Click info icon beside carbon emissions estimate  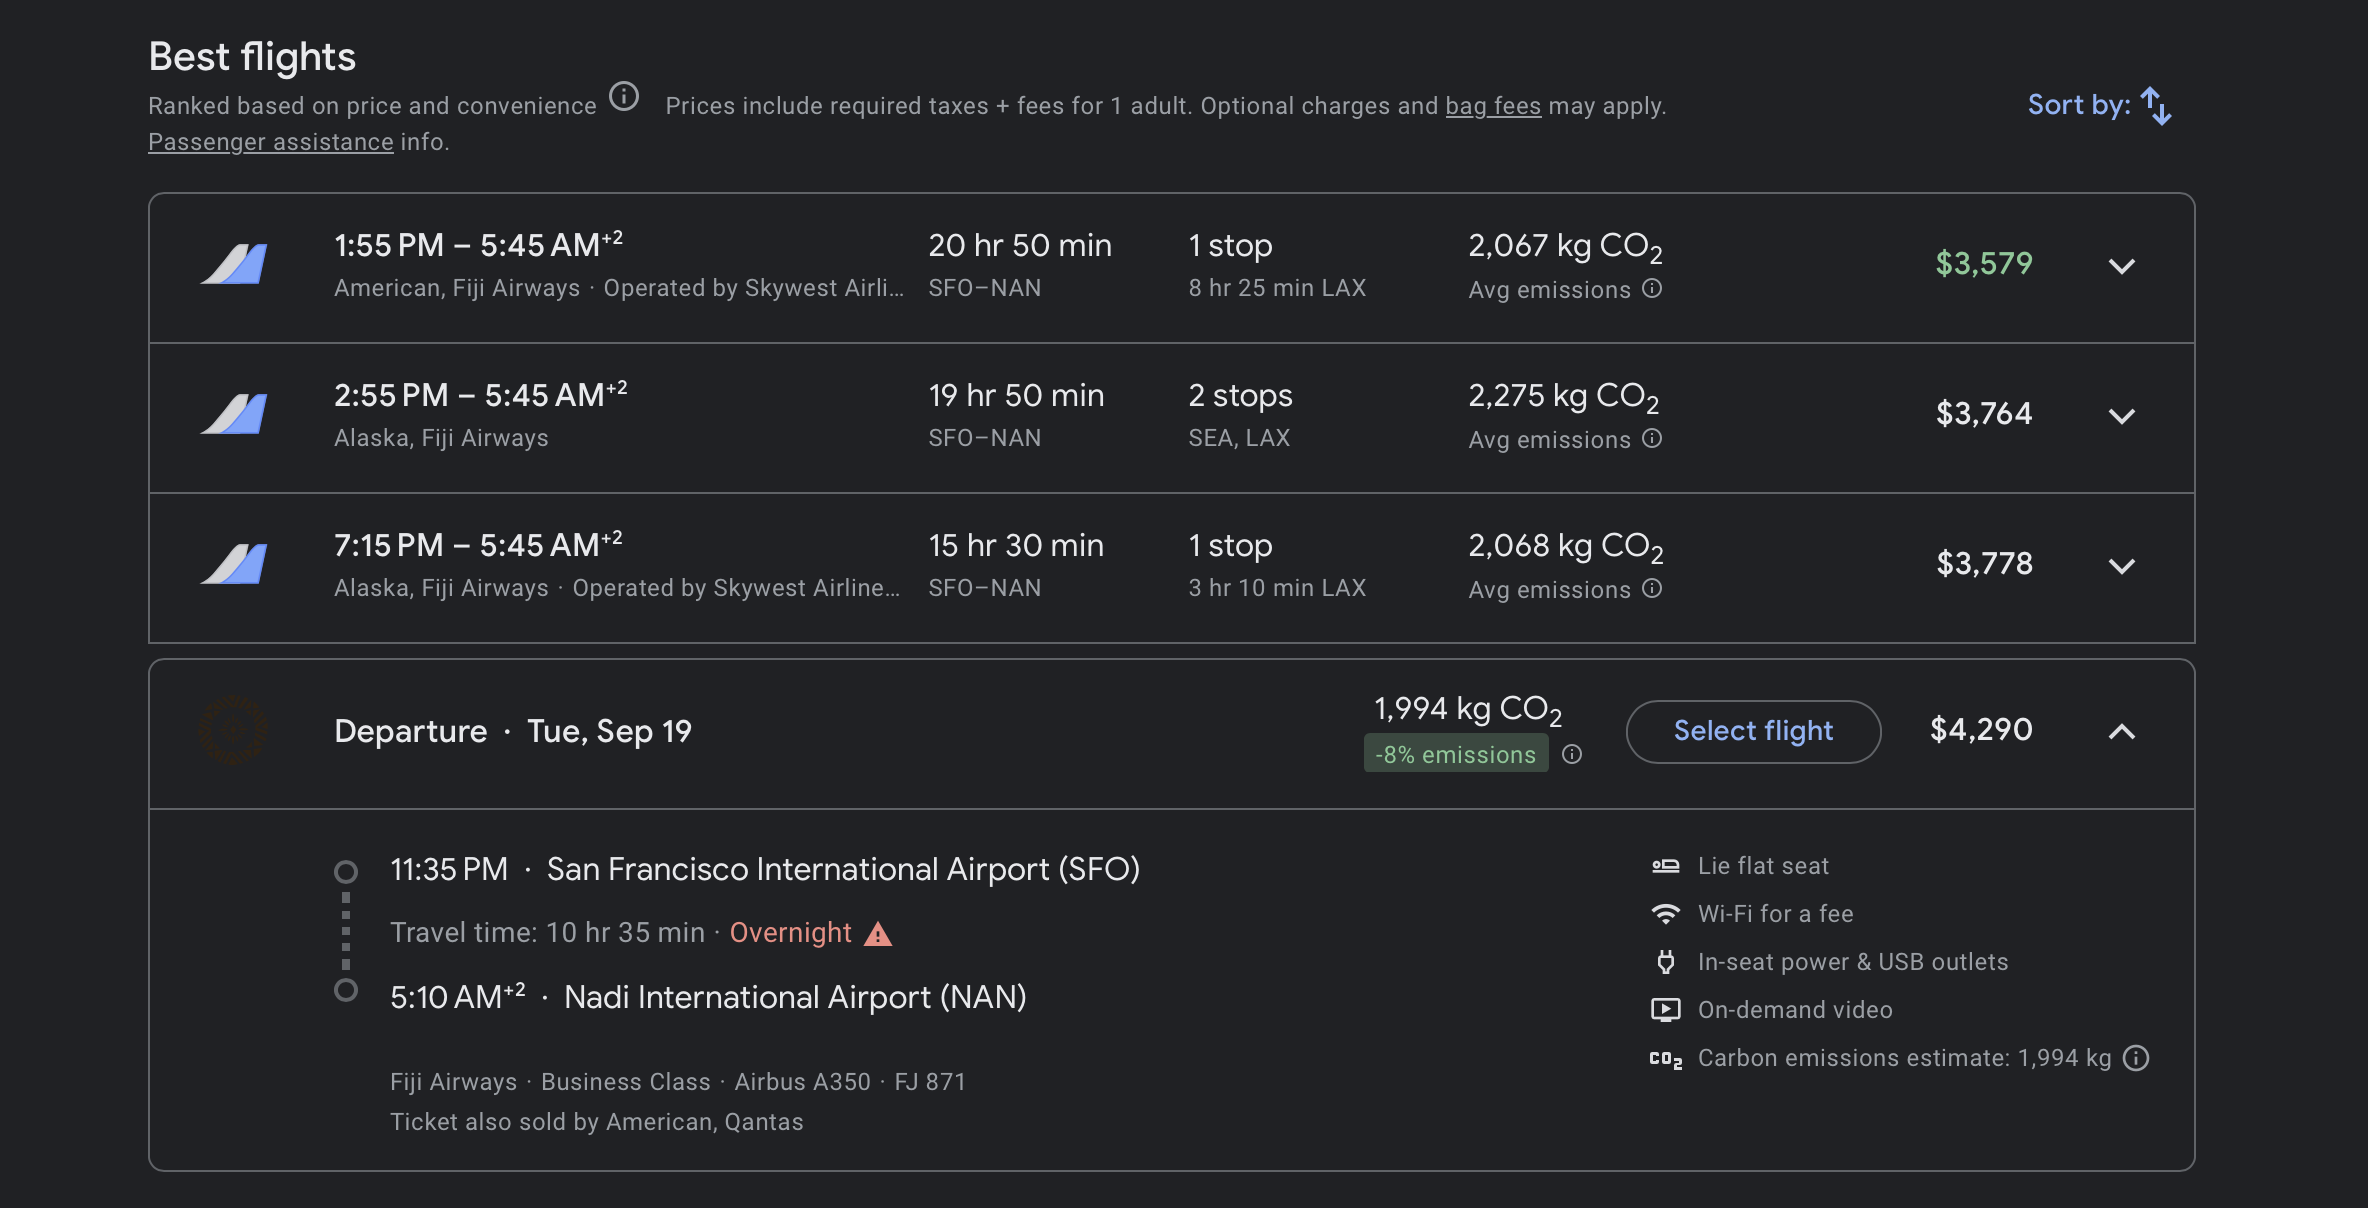coord(2136,1058)
